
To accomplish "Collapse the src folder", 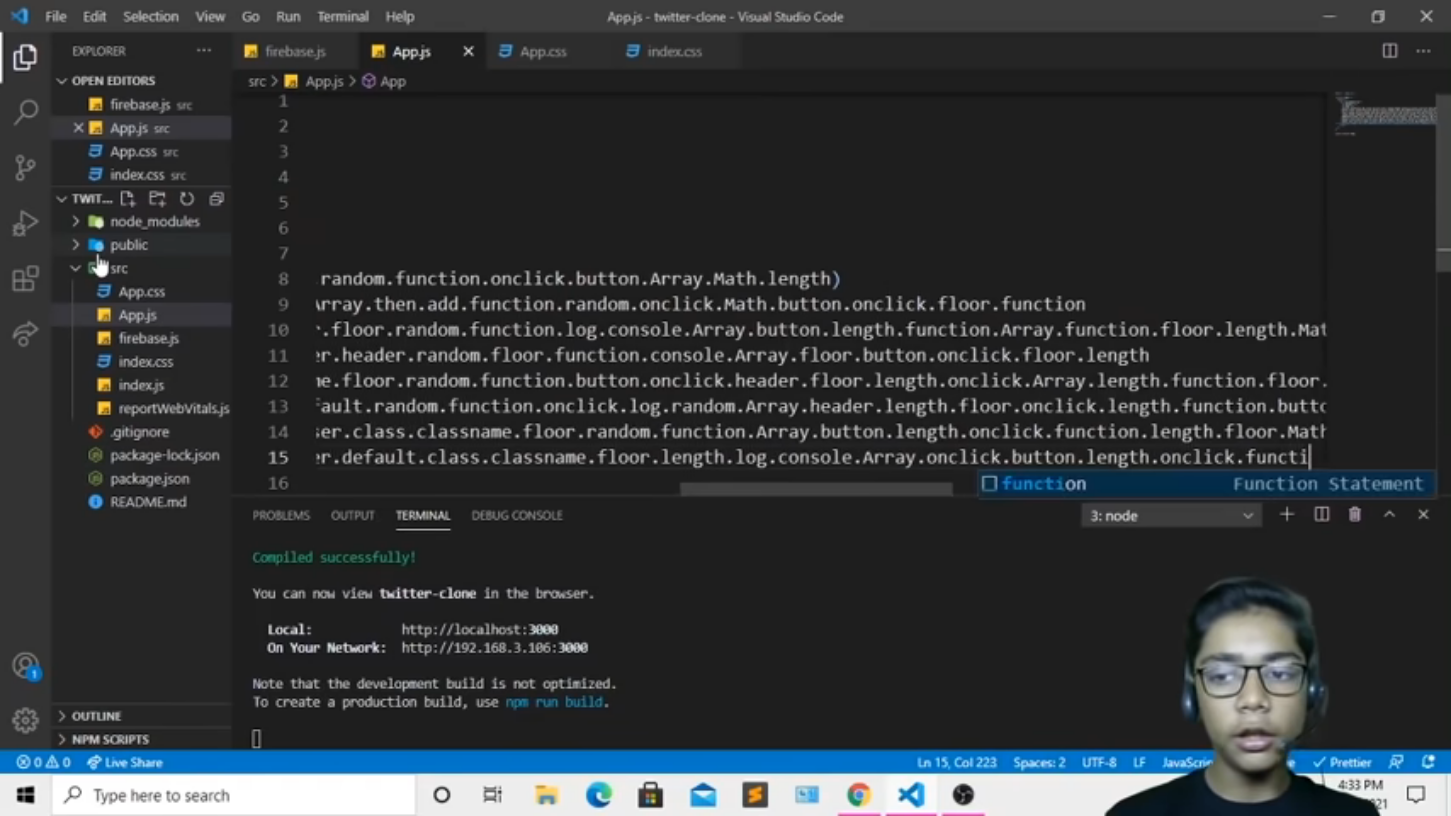I will pos(143,268).
